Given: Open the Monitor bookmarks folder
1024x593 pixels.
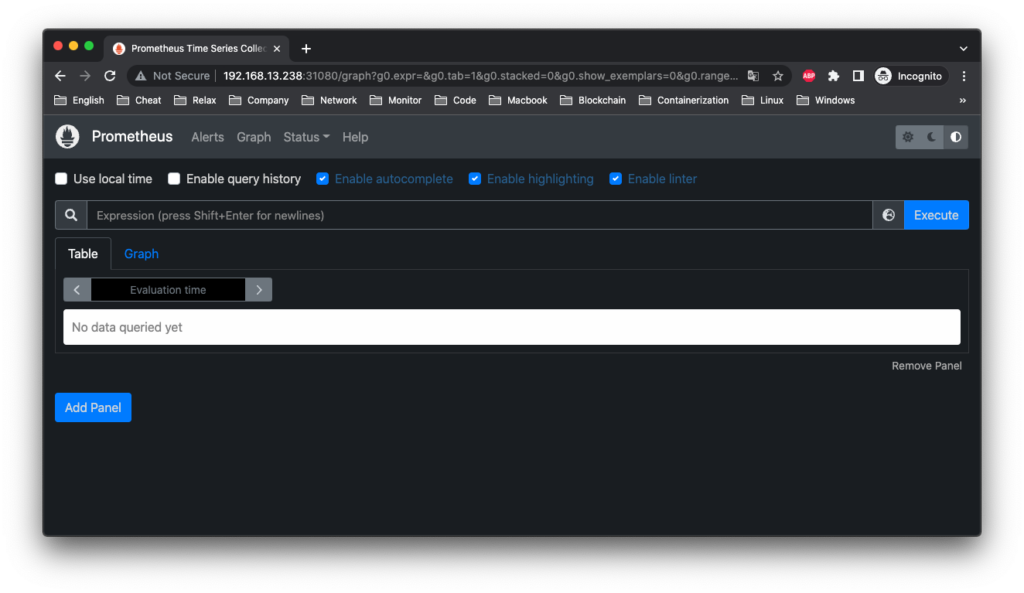Looking at the screenshot, I should pos(395,100).
